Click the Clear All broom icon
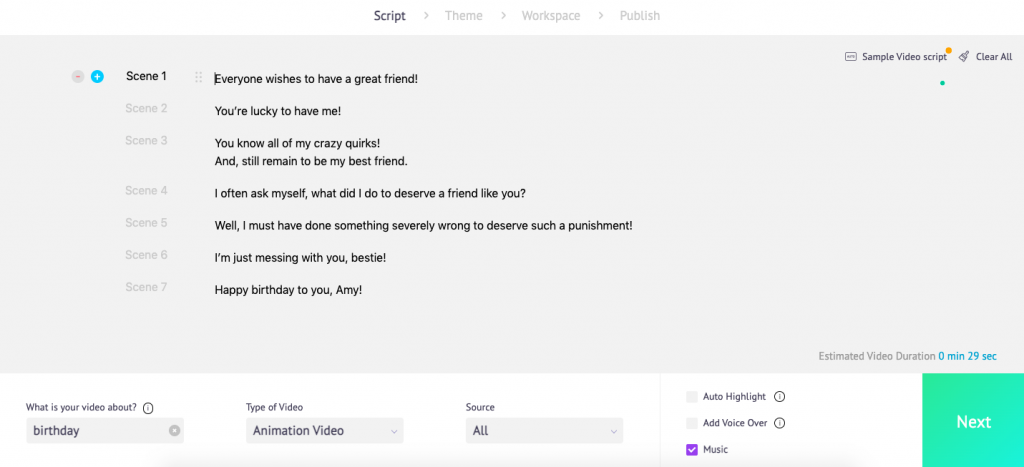Screen dimensions: 1024x467 click(964, 57)
